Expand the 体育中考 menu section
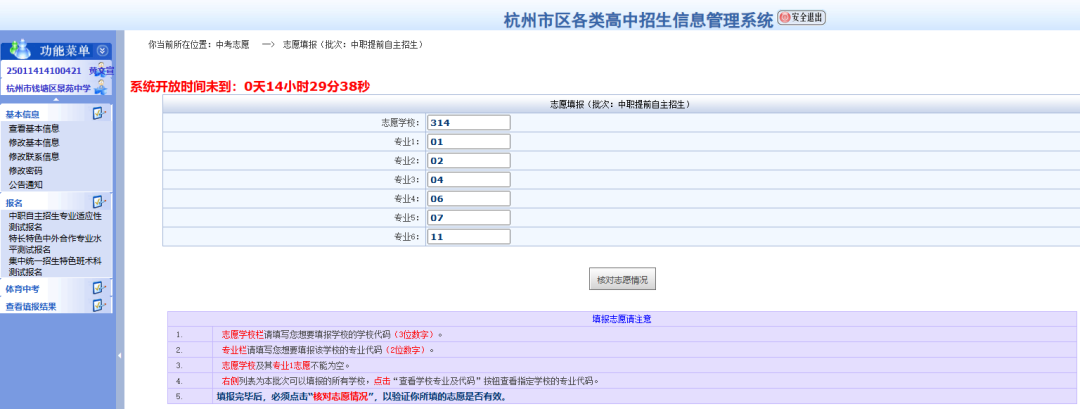The image size is (1080, 409). [22, 289]
